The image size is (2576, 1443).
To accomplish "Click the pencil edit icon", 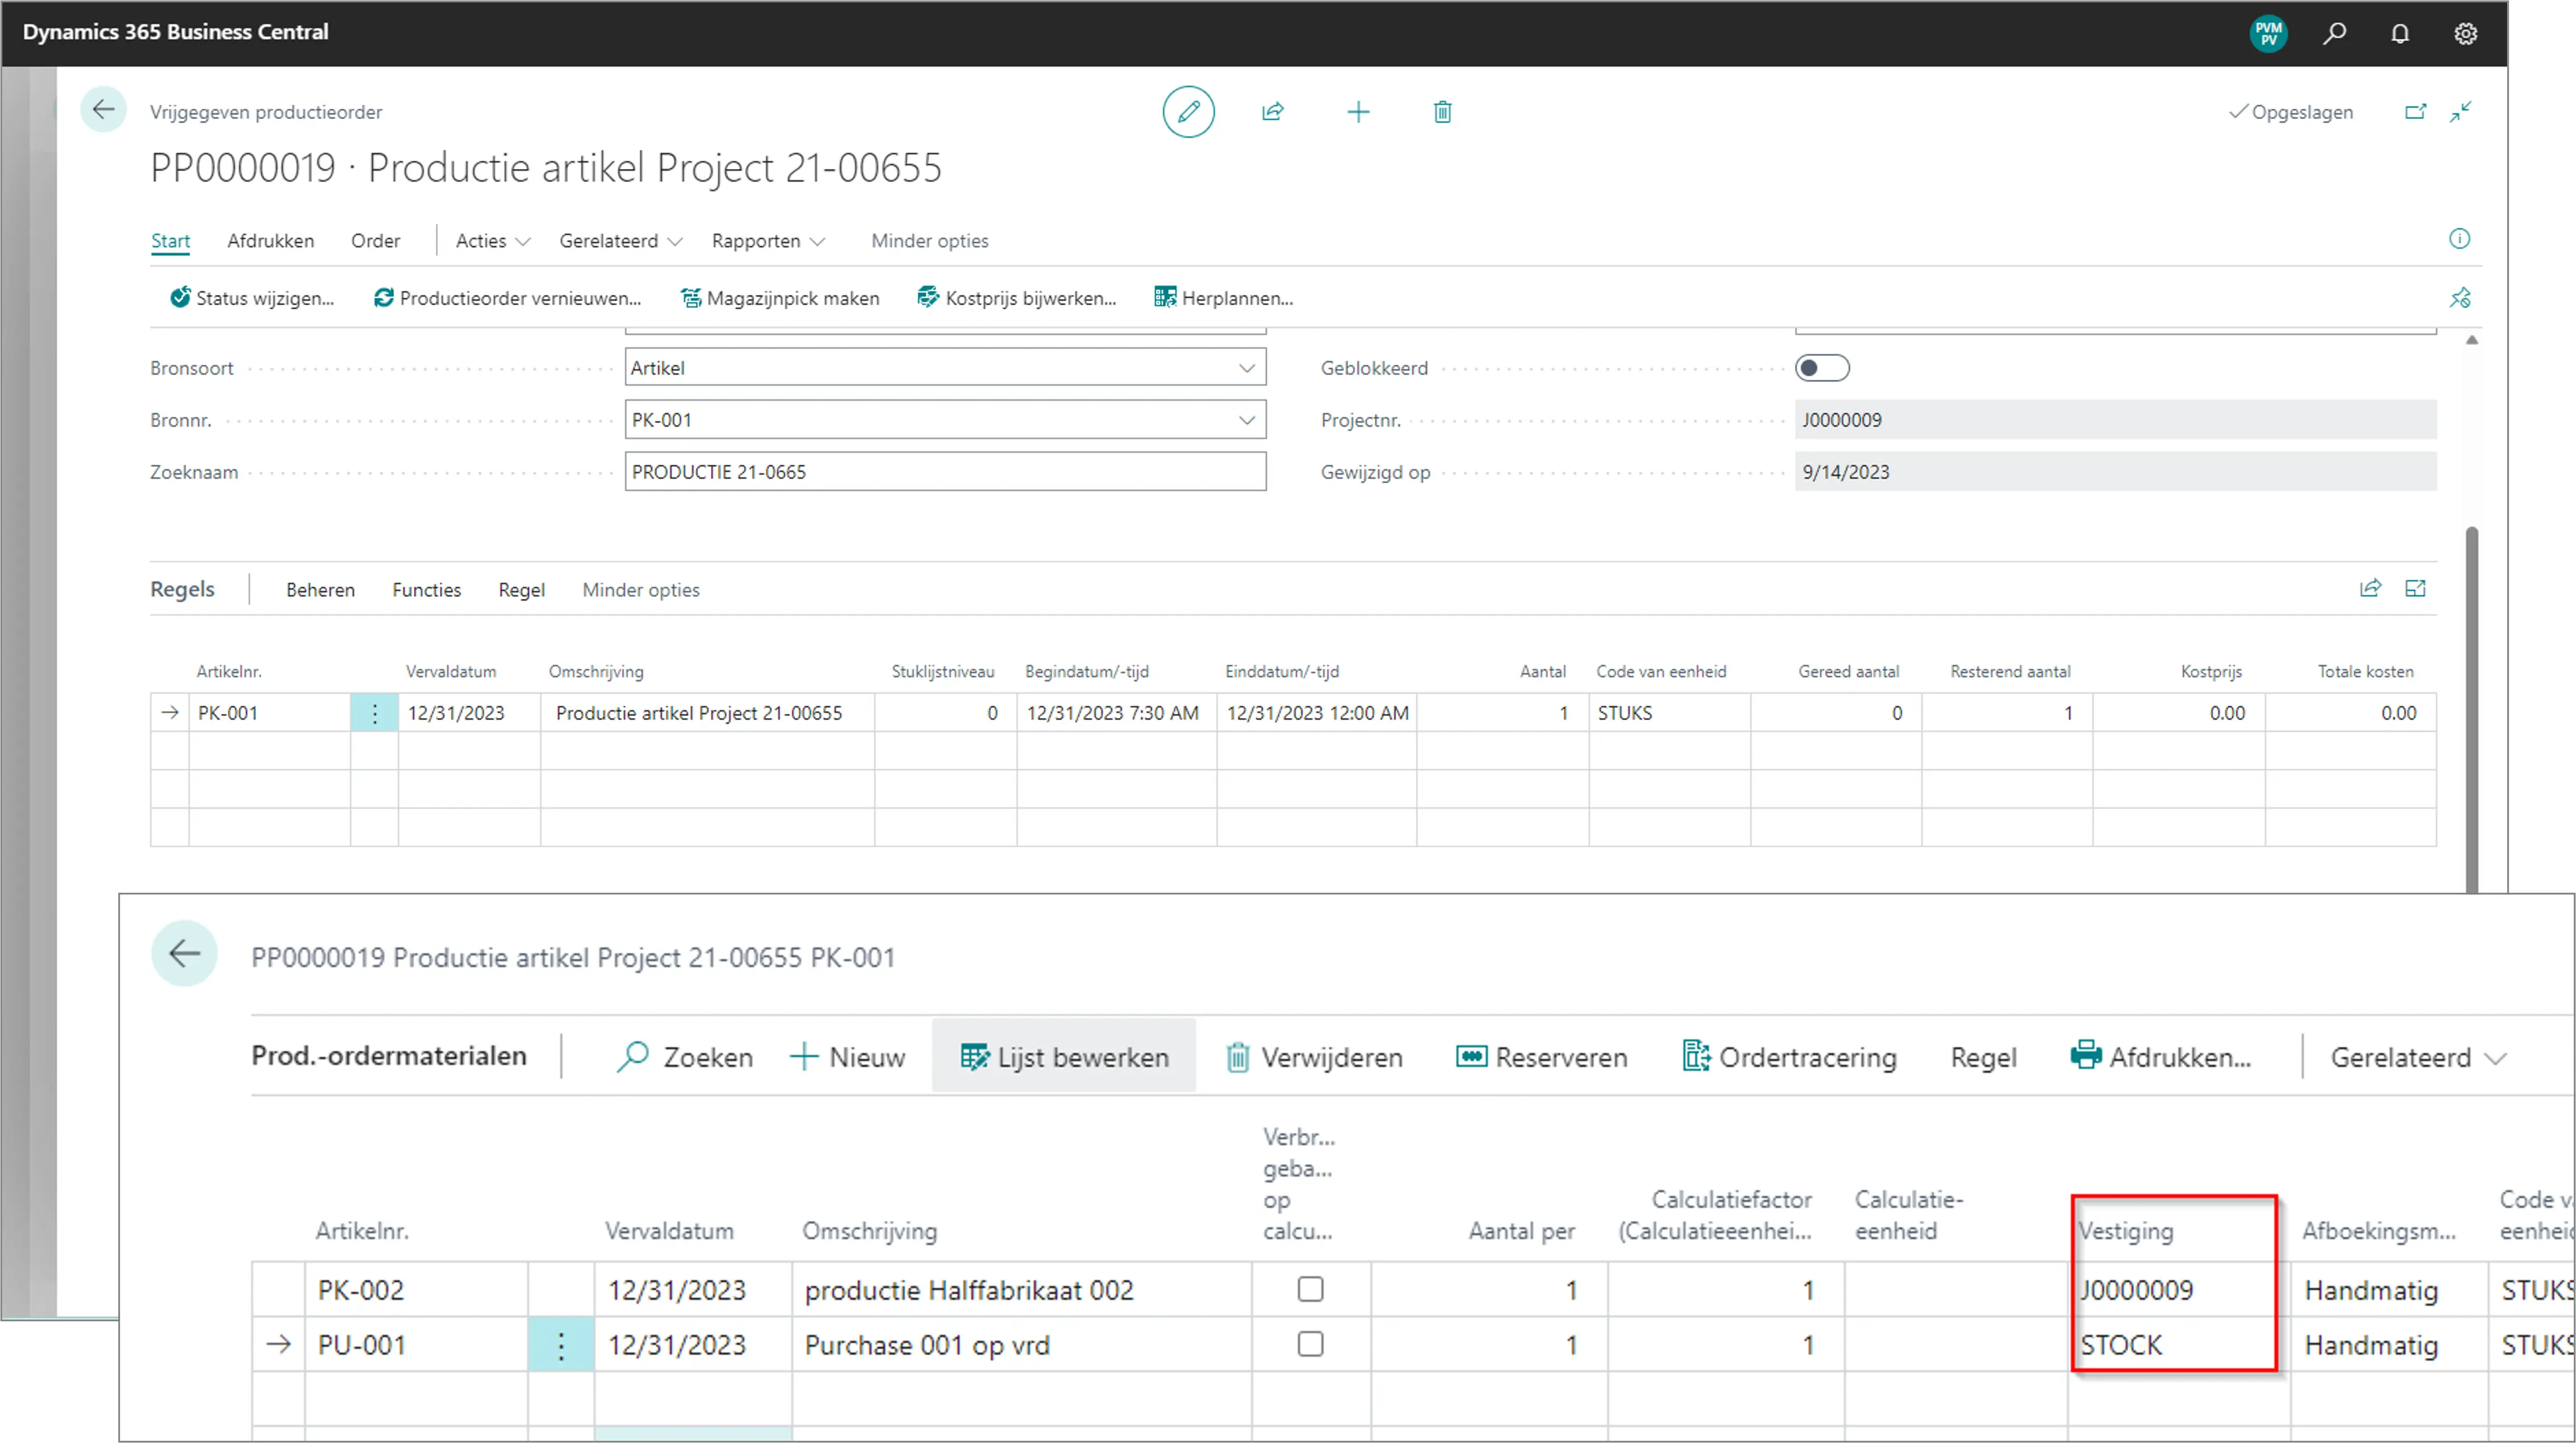I will click(x=1188, y=112).
